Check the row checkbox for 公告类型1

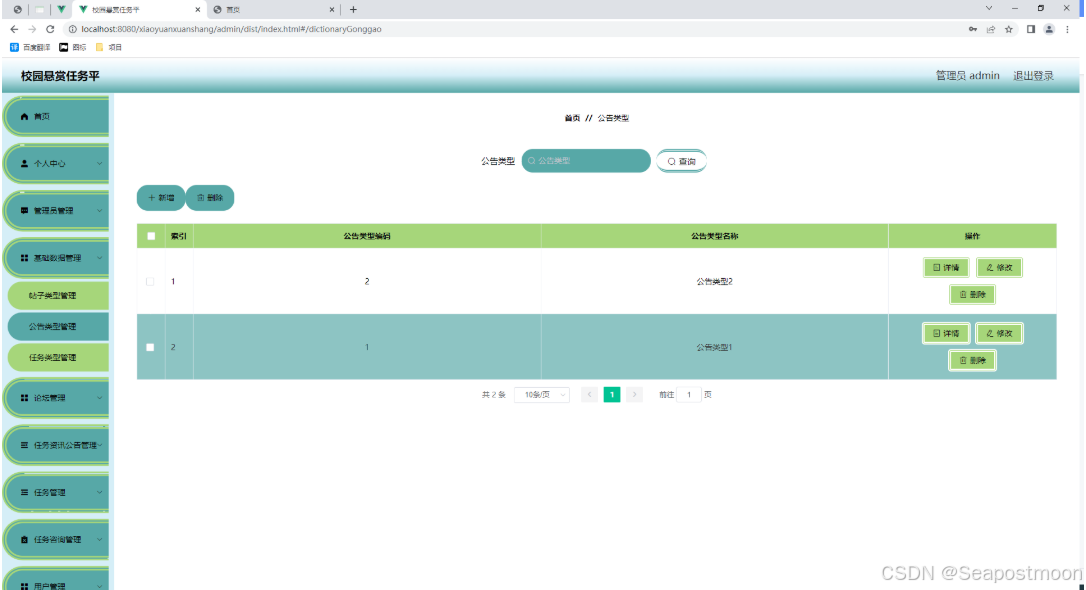click(x=150, y=347)
